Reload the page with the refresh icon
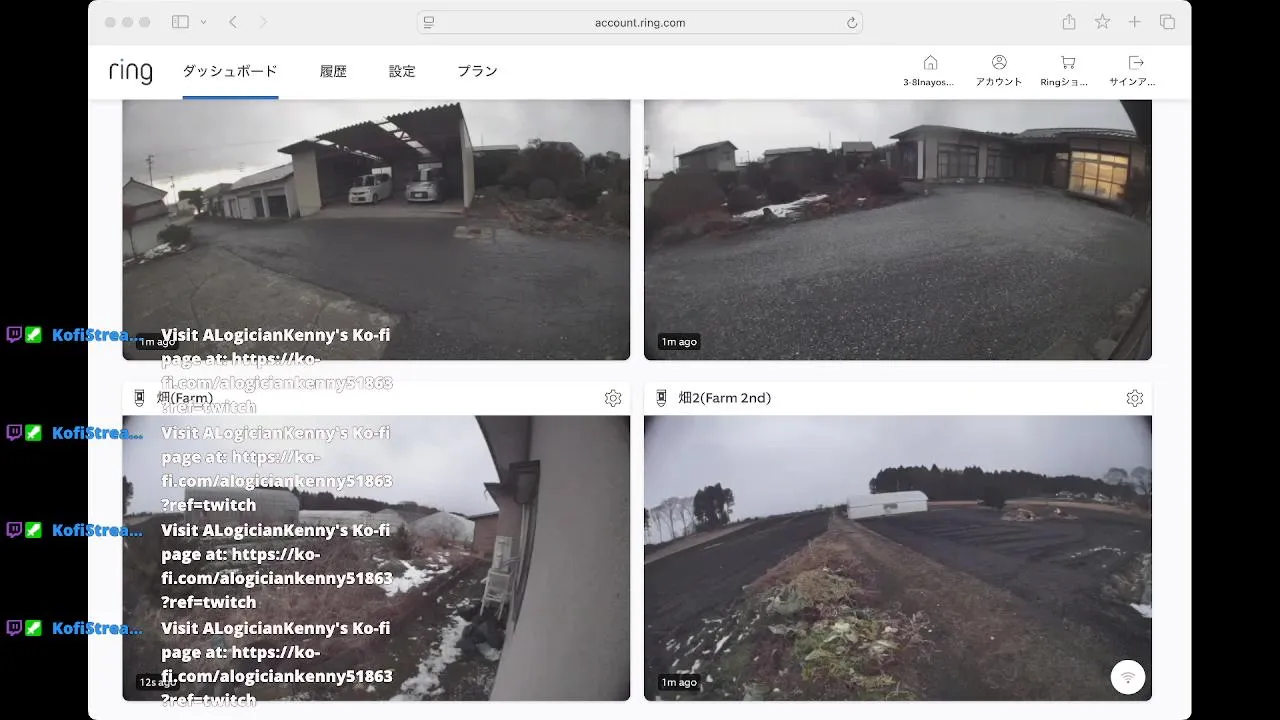The width and height of the screenshot is (1280, 720). pyautogui.click(x=852, y=22)
